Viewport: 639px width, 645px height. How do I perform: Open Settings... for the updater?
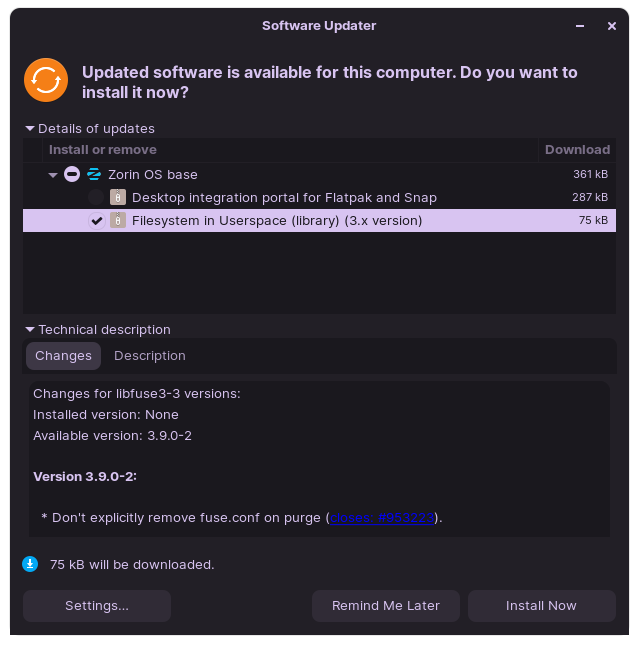click(97, 606)
